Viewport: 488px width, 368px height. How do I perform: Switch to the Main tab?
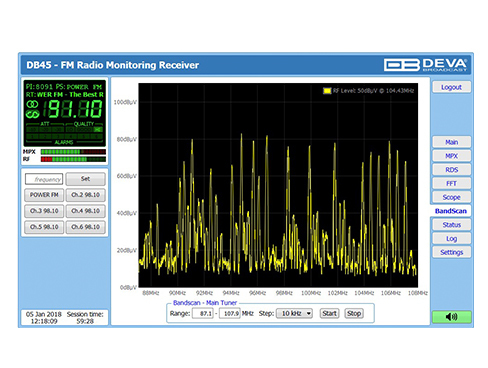click(x=452, y=142)
